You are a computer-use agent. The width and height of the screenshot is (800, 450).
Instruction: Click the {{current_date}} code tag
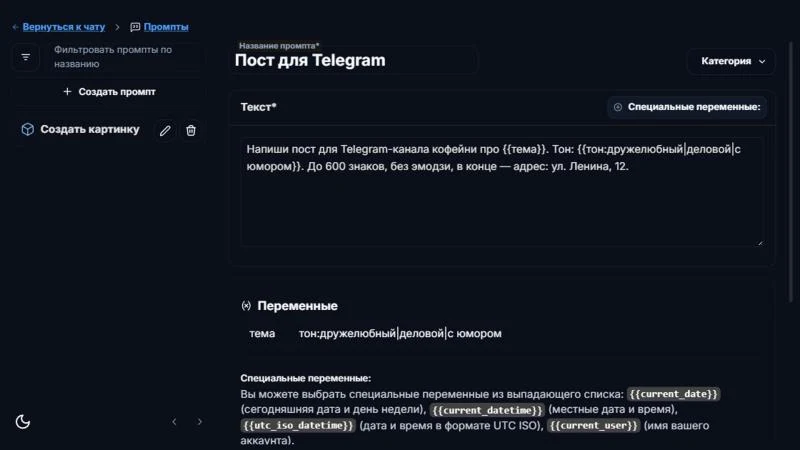(673, 394)
